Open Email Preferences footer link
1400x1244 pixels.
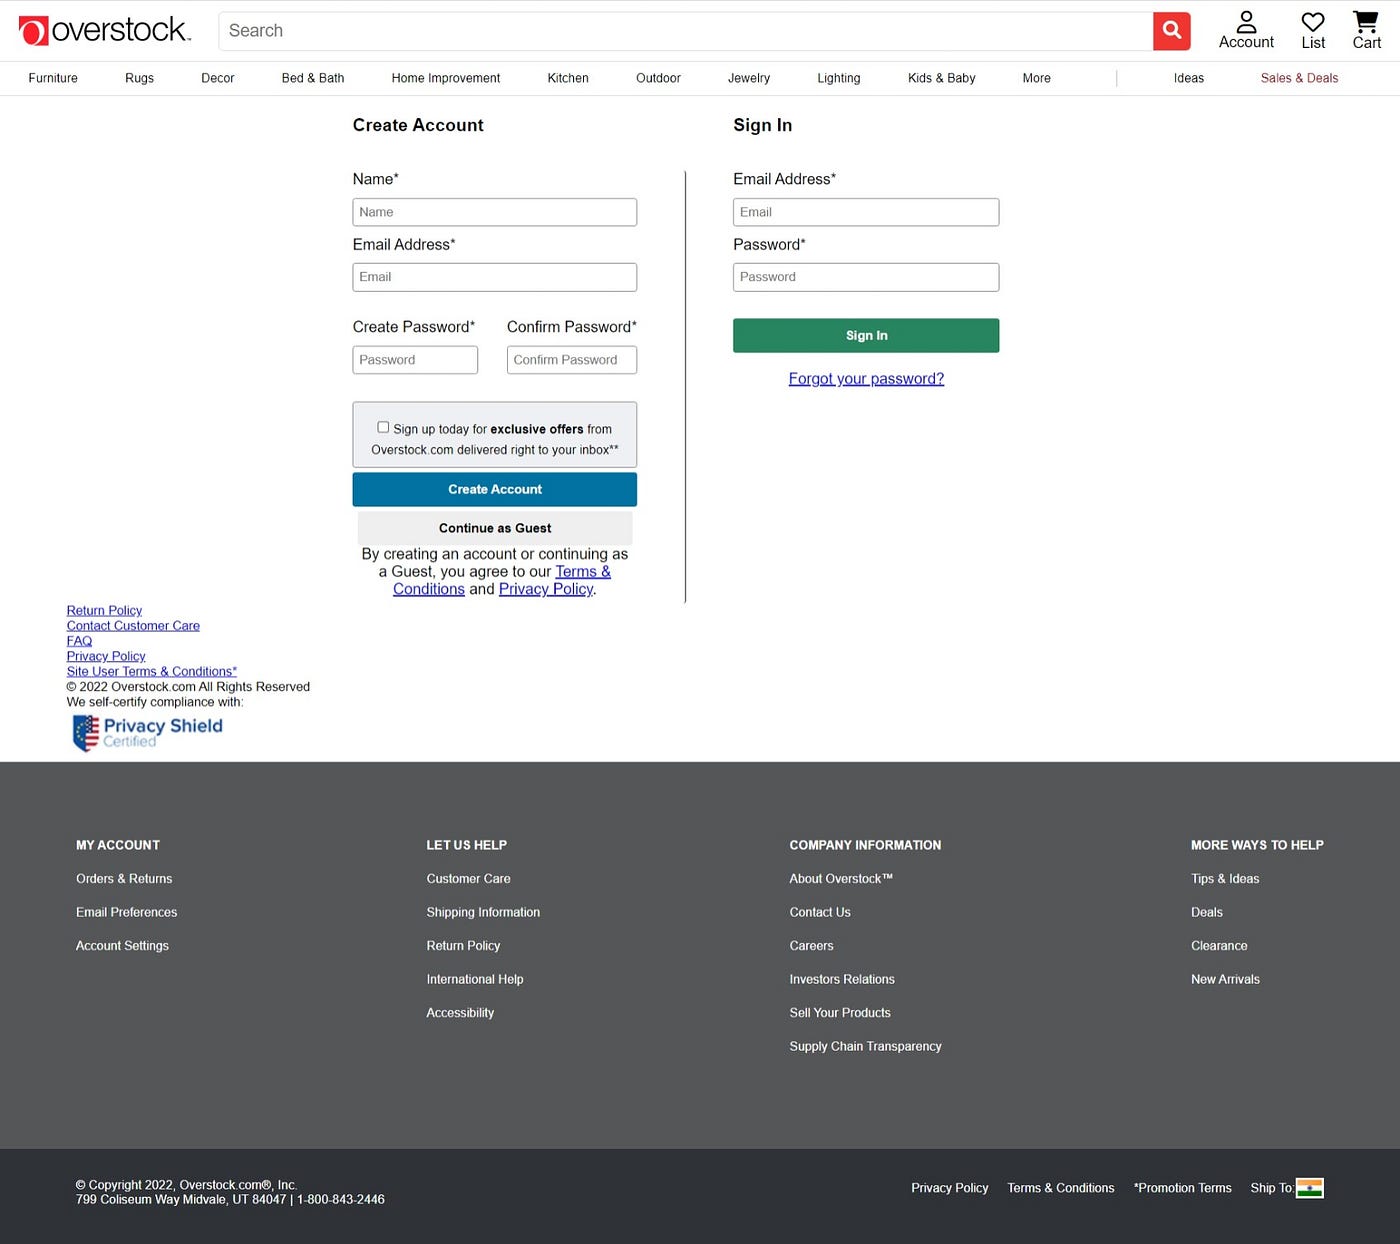[x=126, y=912]
